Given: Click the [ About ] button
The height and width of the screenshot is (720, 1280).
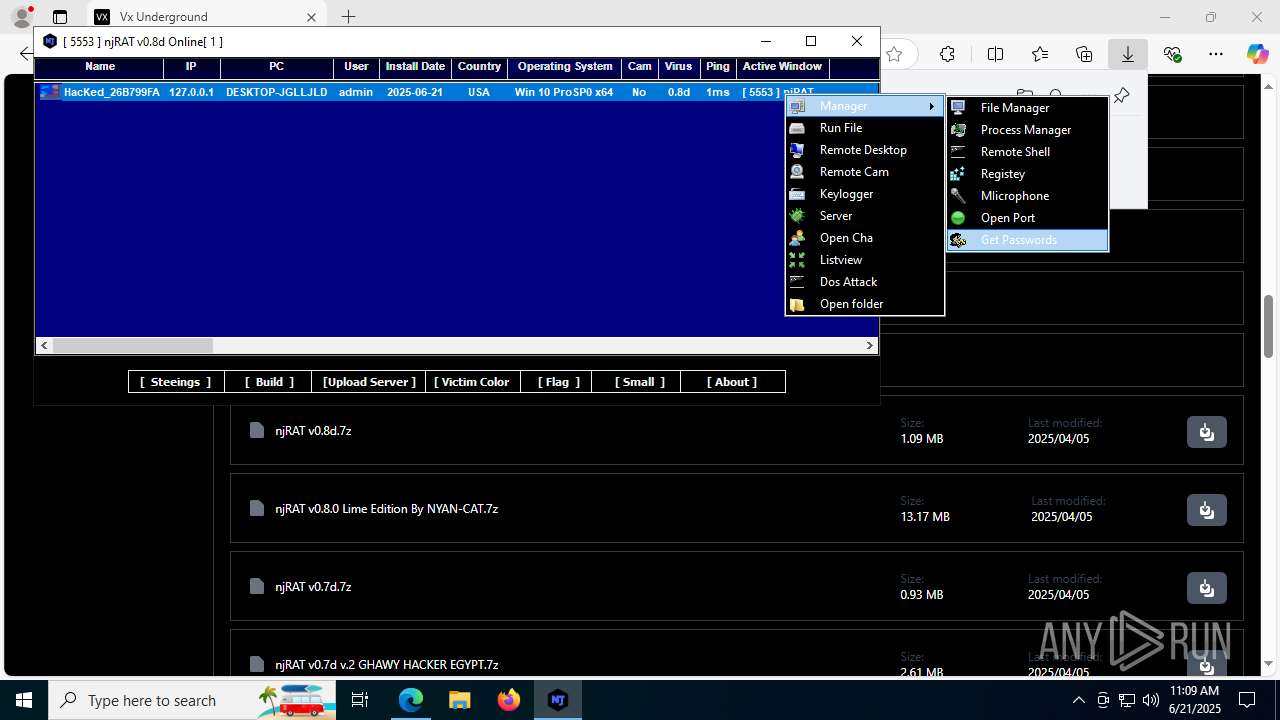Looking at the screenshot, I should (x=732, y=382).
